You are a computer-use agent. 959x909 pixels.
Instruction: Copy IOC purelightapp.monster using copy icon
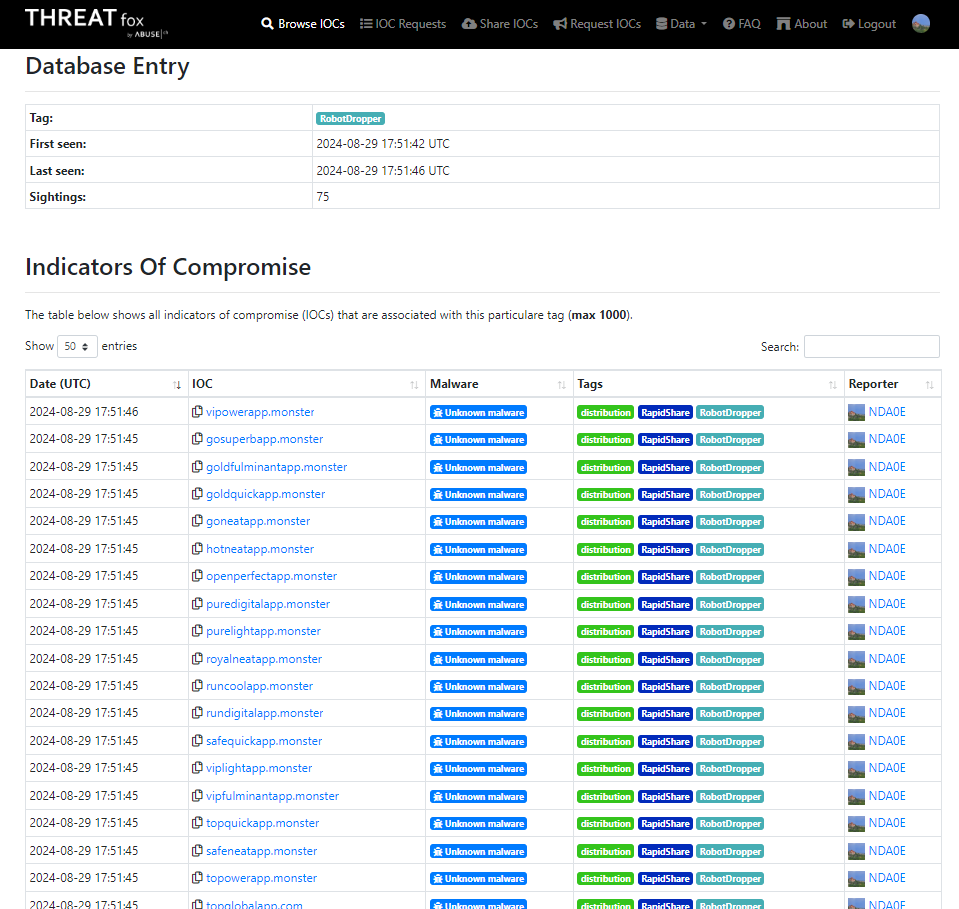[x=197, y=631]
